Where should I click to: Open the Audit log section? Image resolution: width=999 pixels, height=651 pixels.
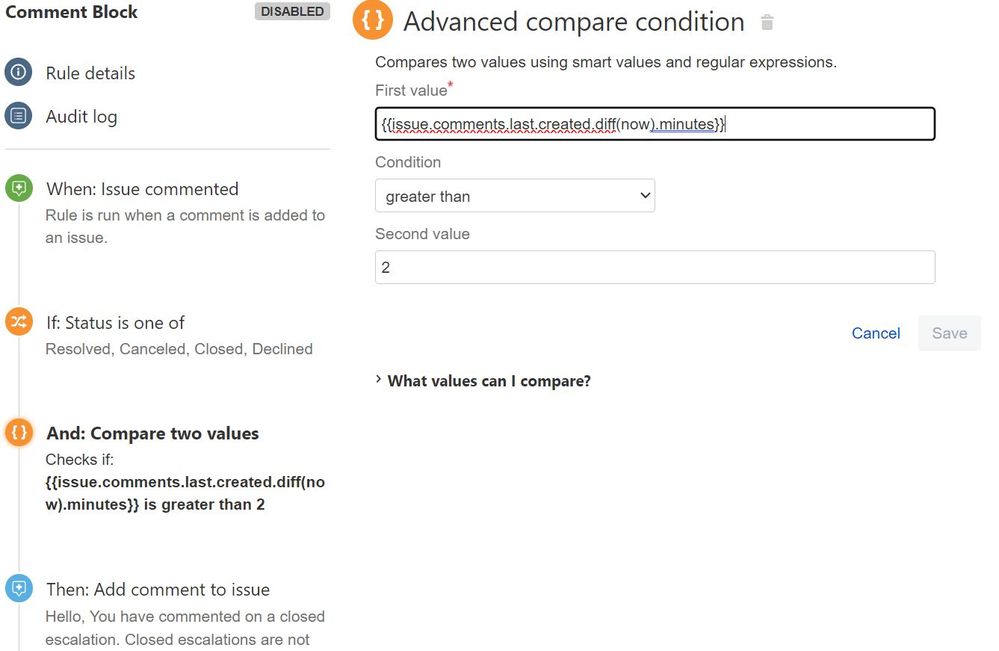click(x=81, y=116)
